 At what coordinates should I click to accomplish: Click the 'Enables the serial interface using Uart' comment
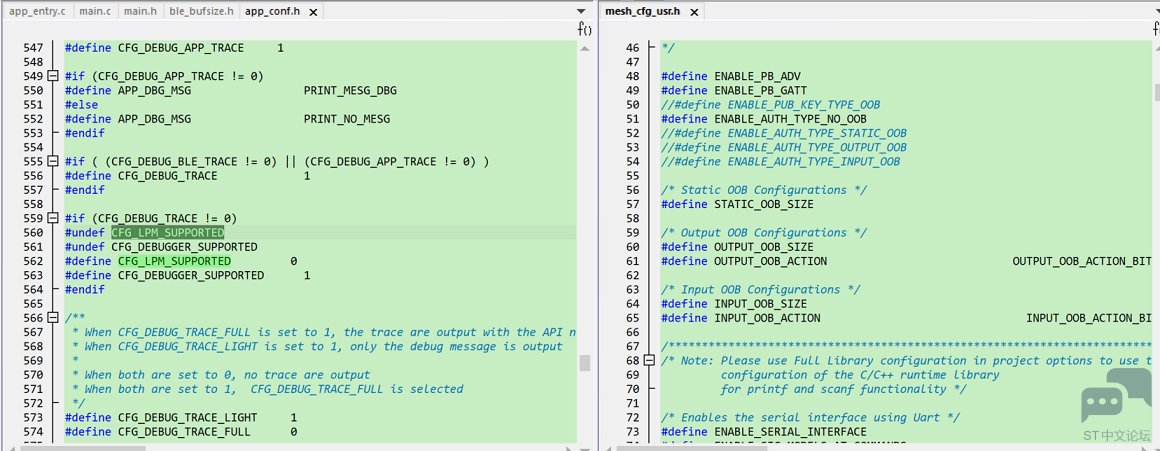point(811,418)
